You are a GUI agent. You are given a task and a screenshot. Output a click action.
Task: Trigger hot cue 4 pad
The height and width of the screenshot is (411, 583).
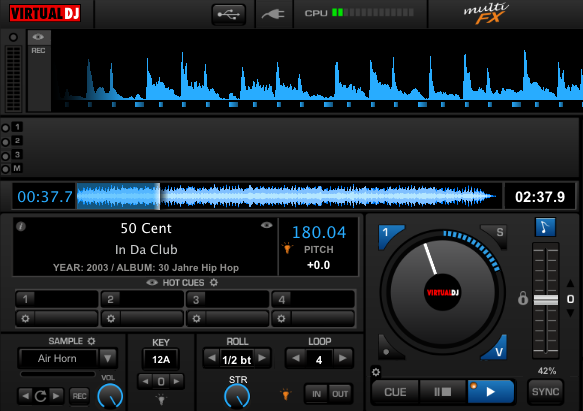[313, 299]
